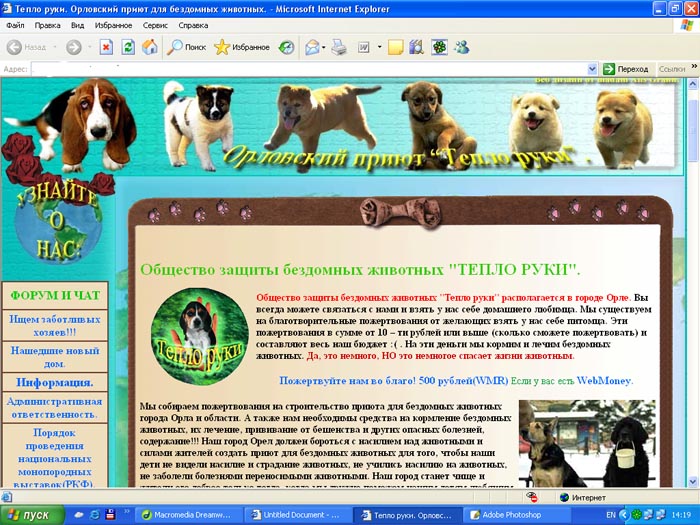Viewport: 700px width, 525px height.
Task: Click the blocked content status bar icon
Action: pos(531,497)
